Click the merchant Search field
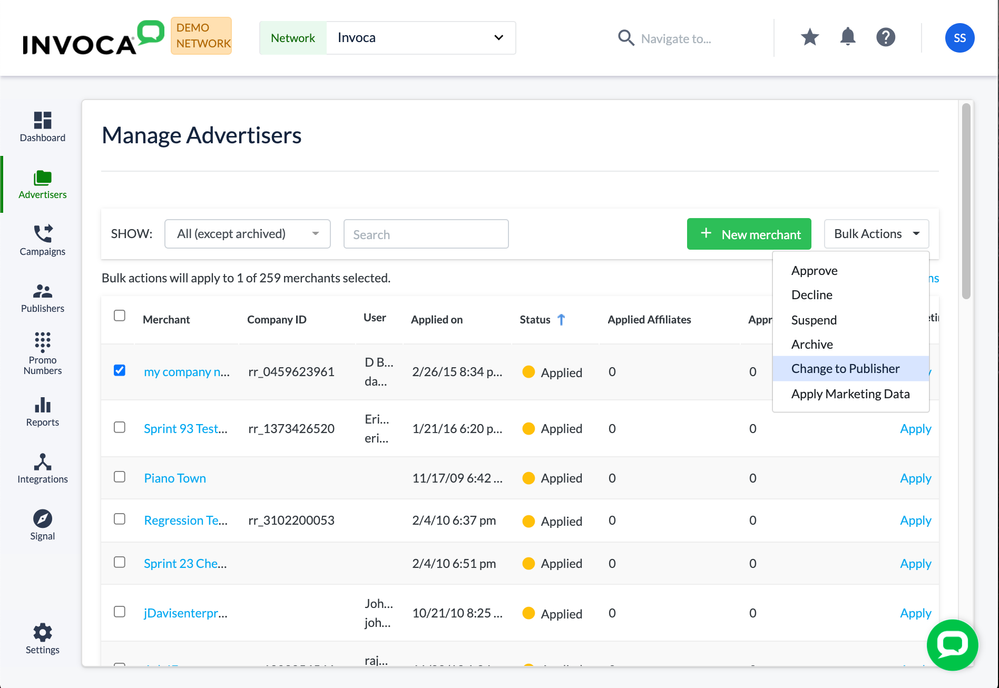Viewport: 999px width, 688px height. pos(426,234)
